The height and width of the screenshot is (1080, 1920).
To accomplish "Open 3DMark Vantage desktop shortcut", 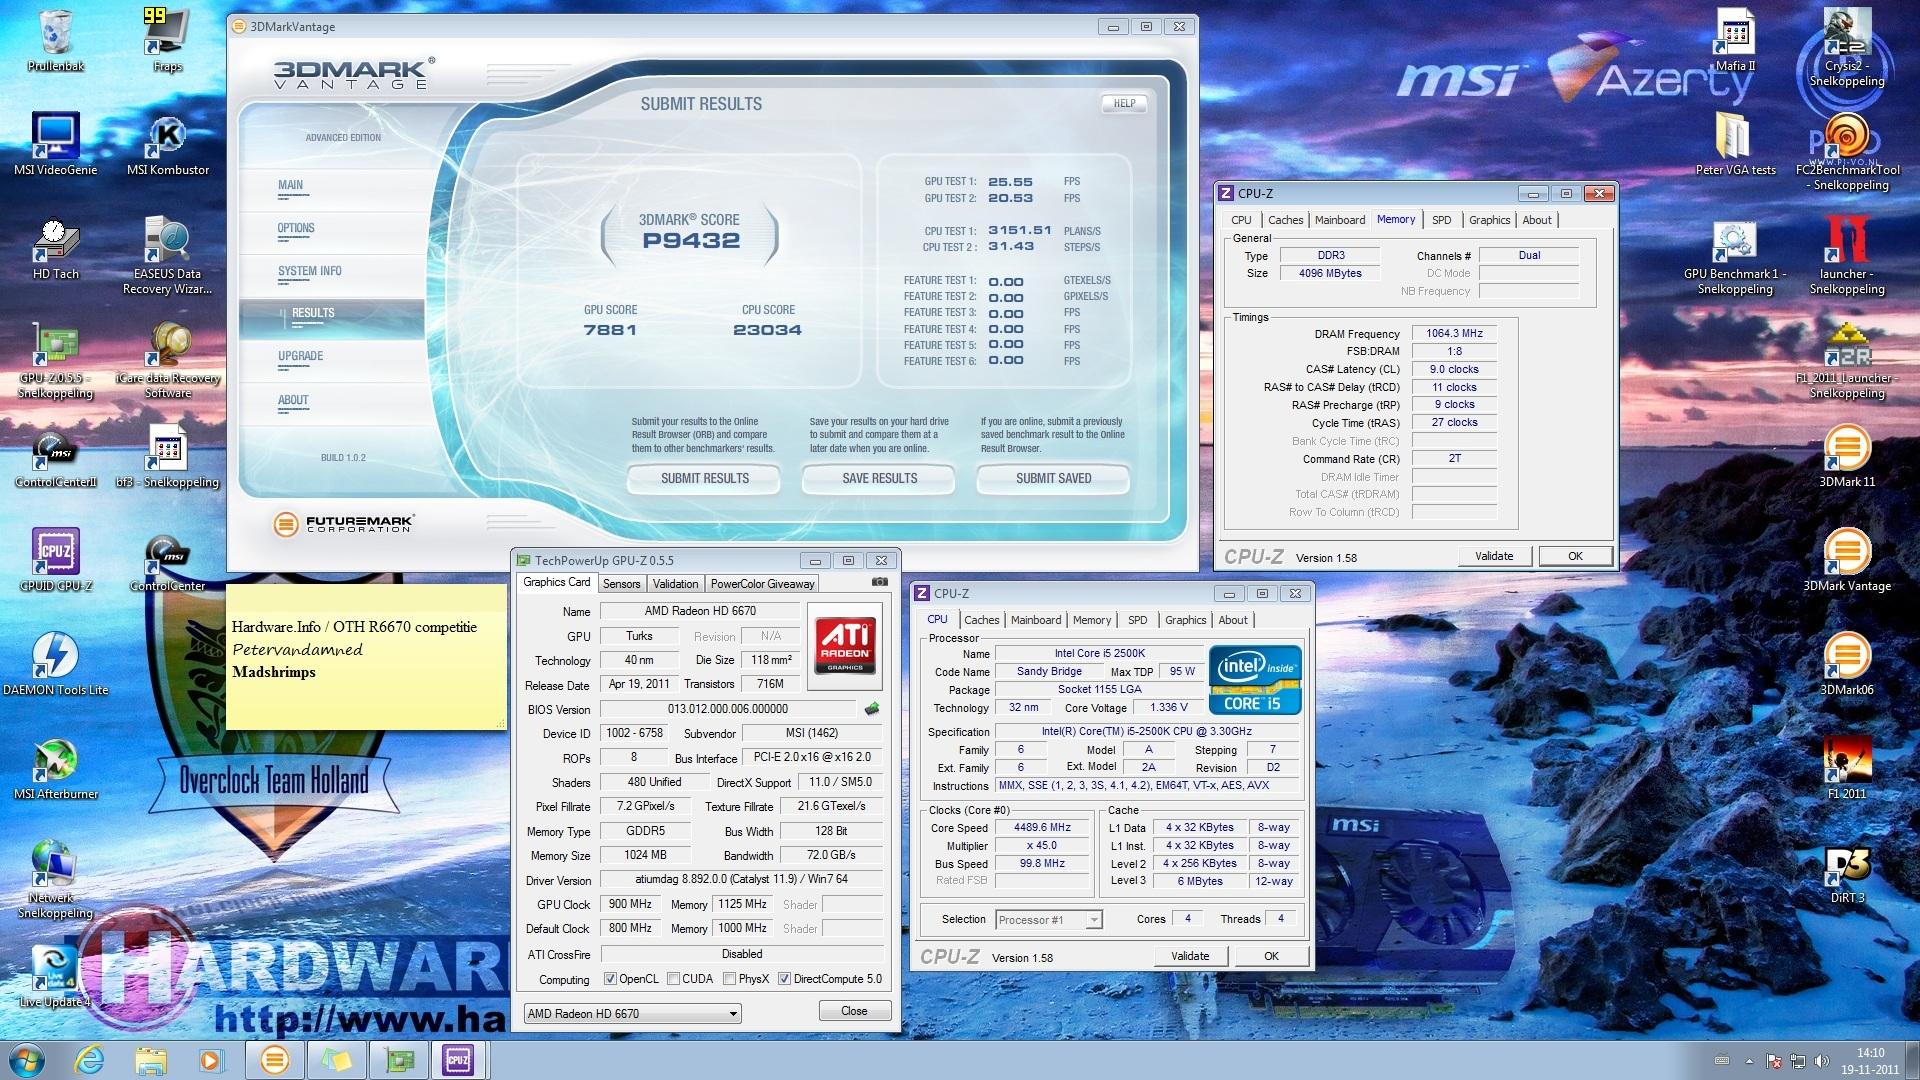I will pyautogui.click(x=1847, y=560).
